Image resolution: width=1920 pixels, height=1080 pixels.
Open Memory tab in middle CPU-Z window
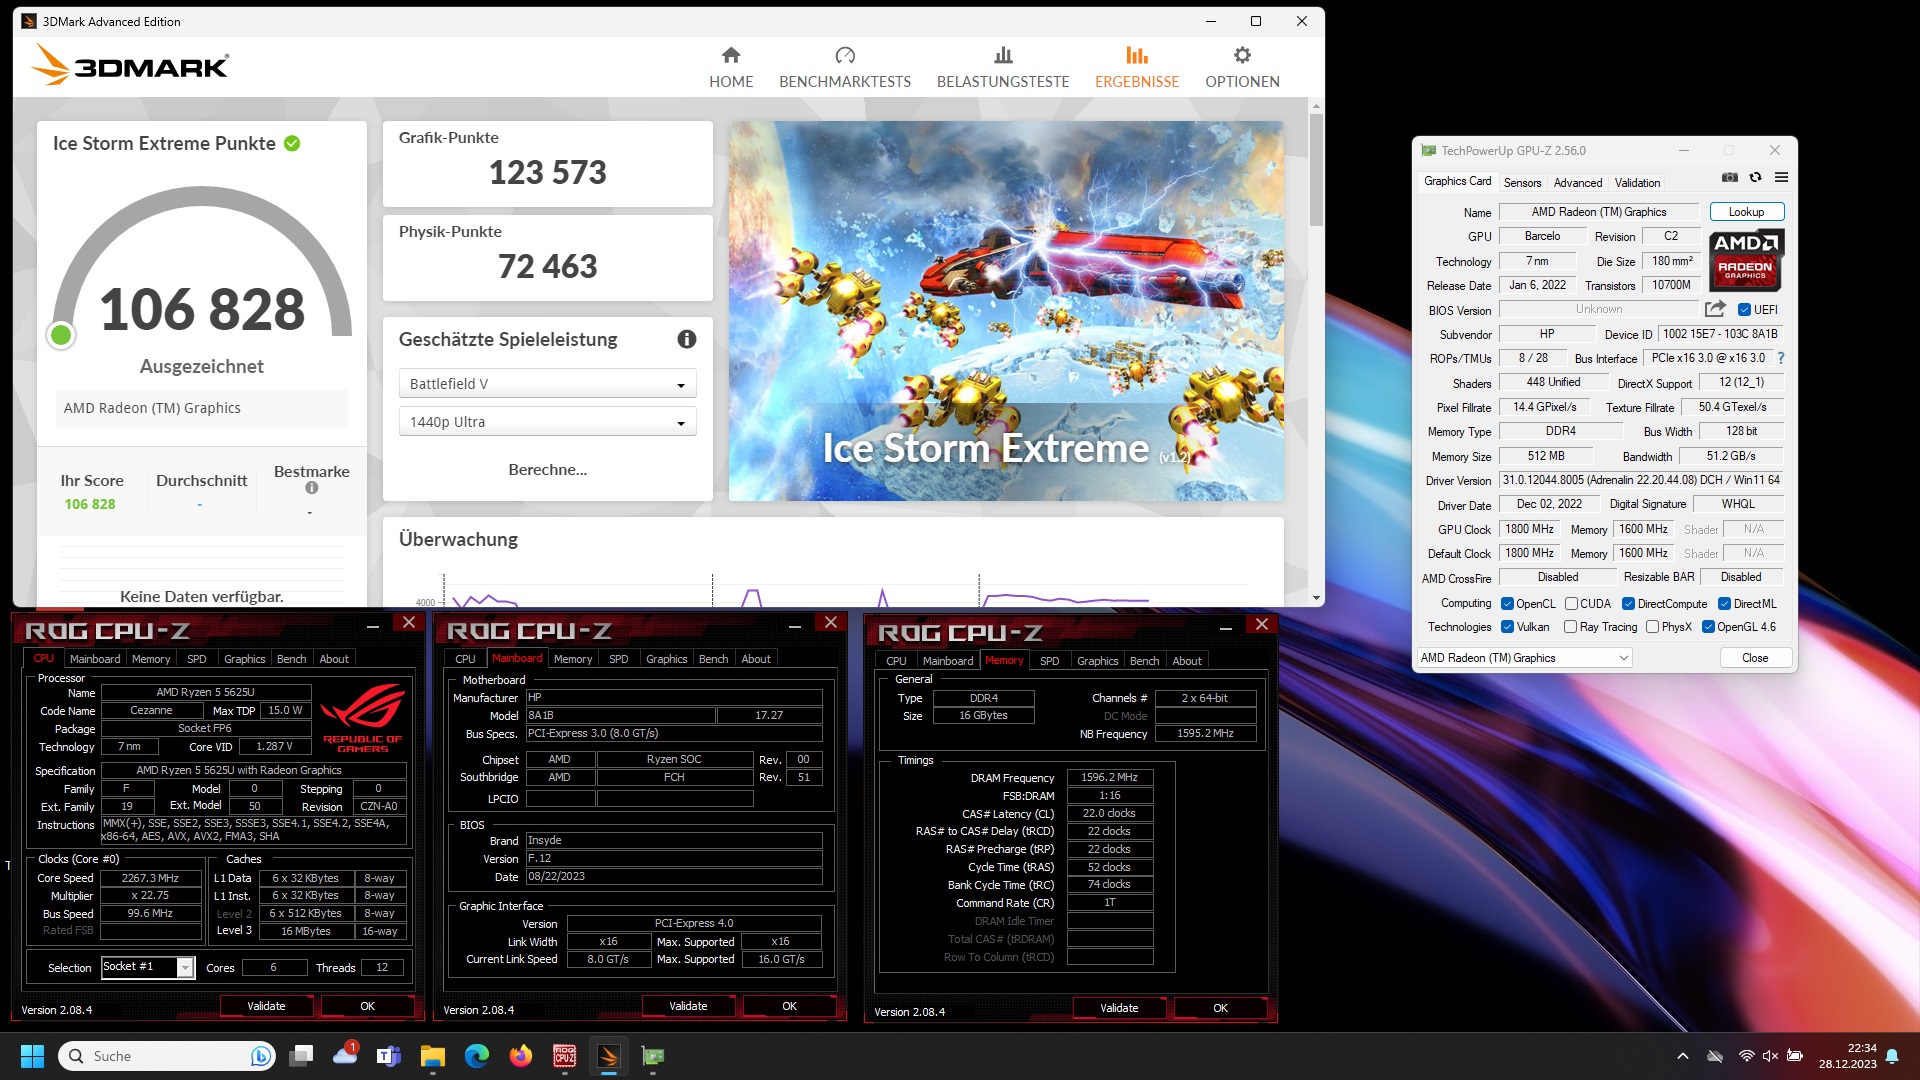[573, 659]
